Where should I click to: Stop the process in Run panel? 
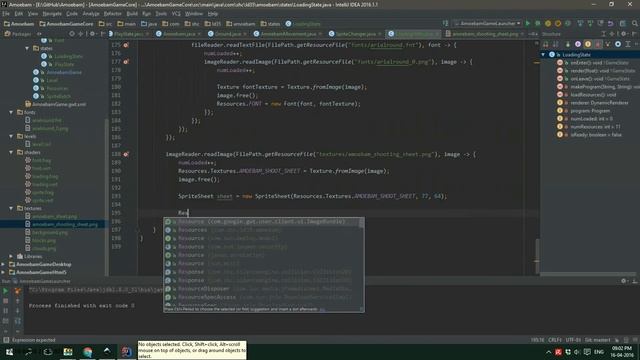[x=6, y=301]
